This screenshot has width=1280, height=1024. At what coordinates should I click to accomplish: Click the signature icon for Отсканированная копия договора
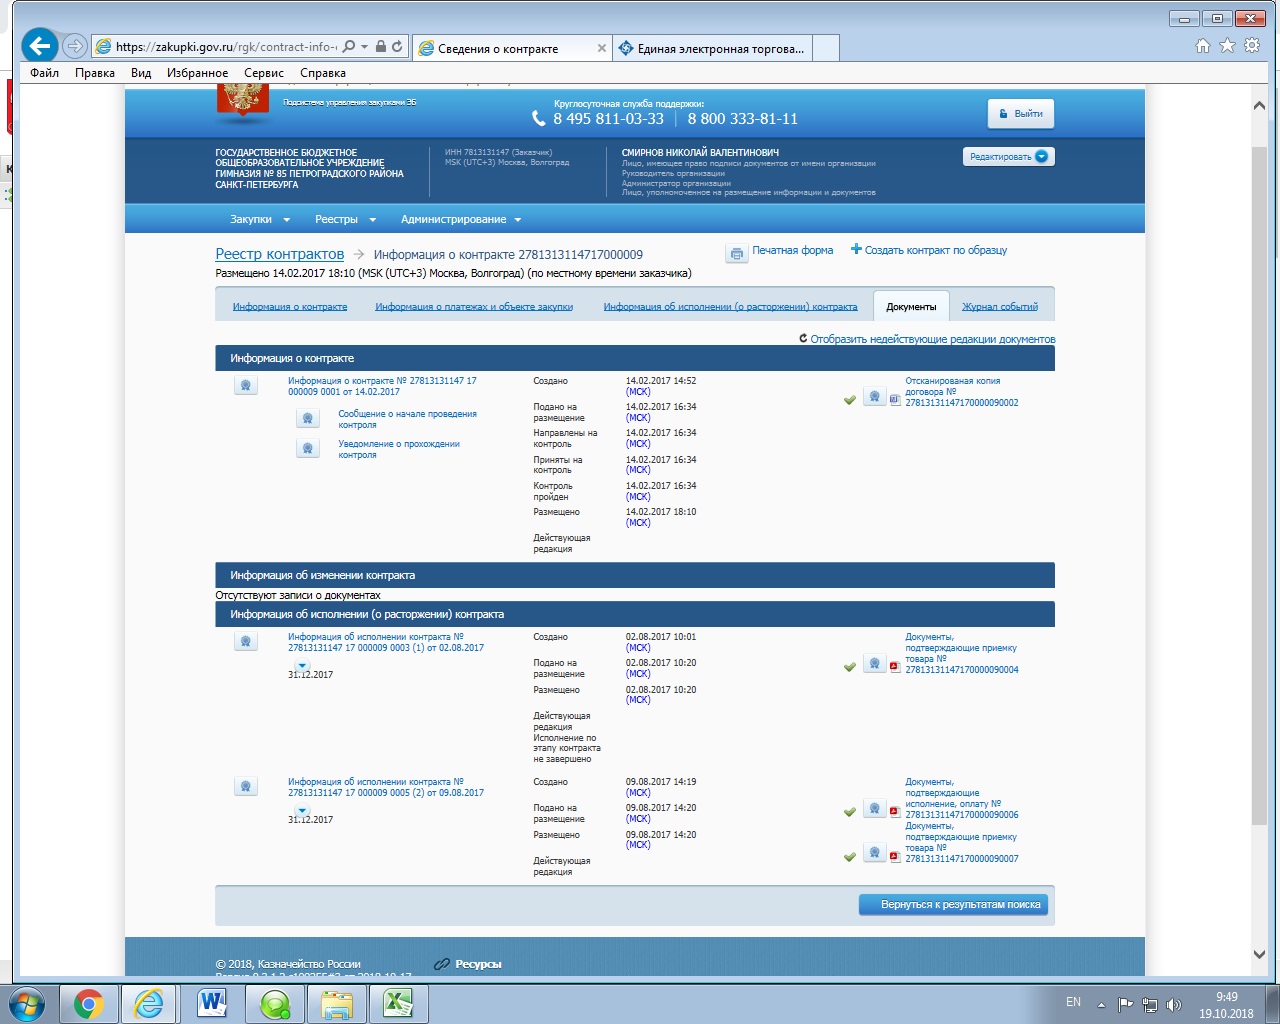pos(874,397)
